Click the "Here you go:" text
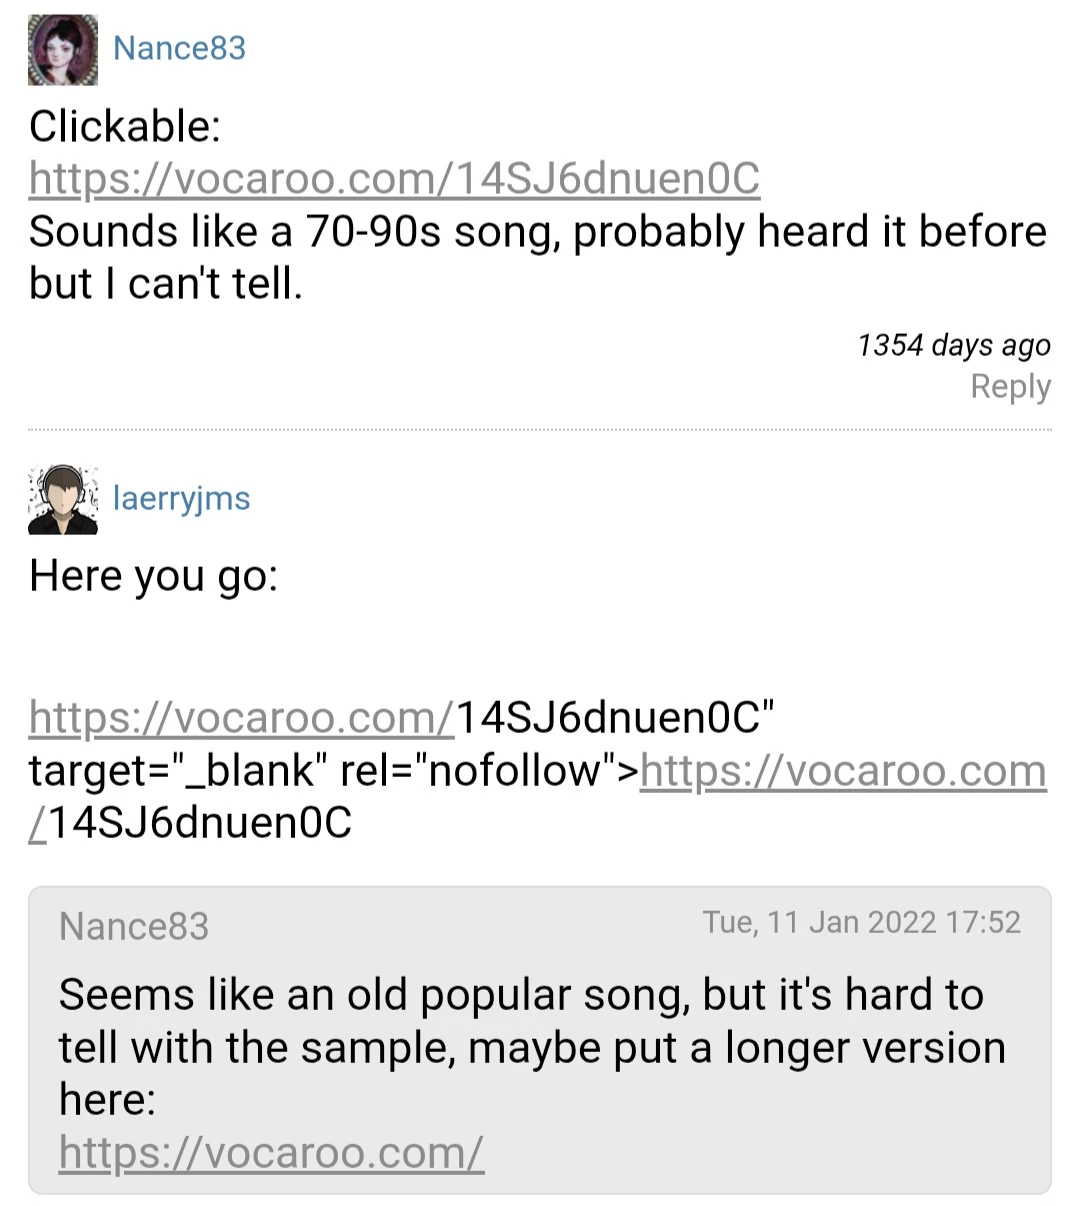The height and width of the screenshot is (1206, 1080). click(x=153, y=576)
